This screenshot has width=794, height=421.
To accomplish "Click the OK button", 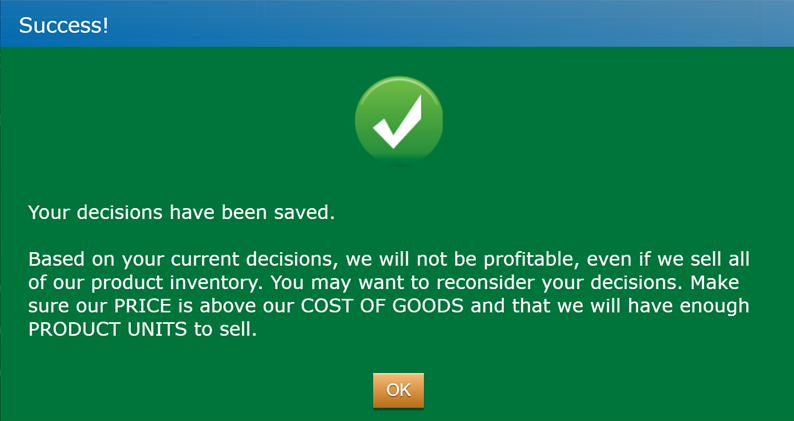I will coord(399,390).
